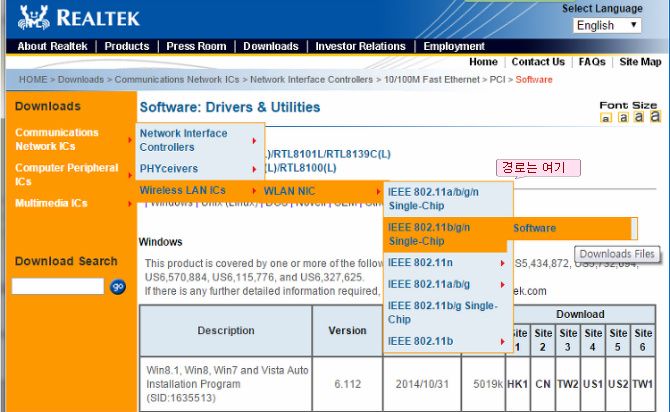Open Products menu

coord(127,46)
